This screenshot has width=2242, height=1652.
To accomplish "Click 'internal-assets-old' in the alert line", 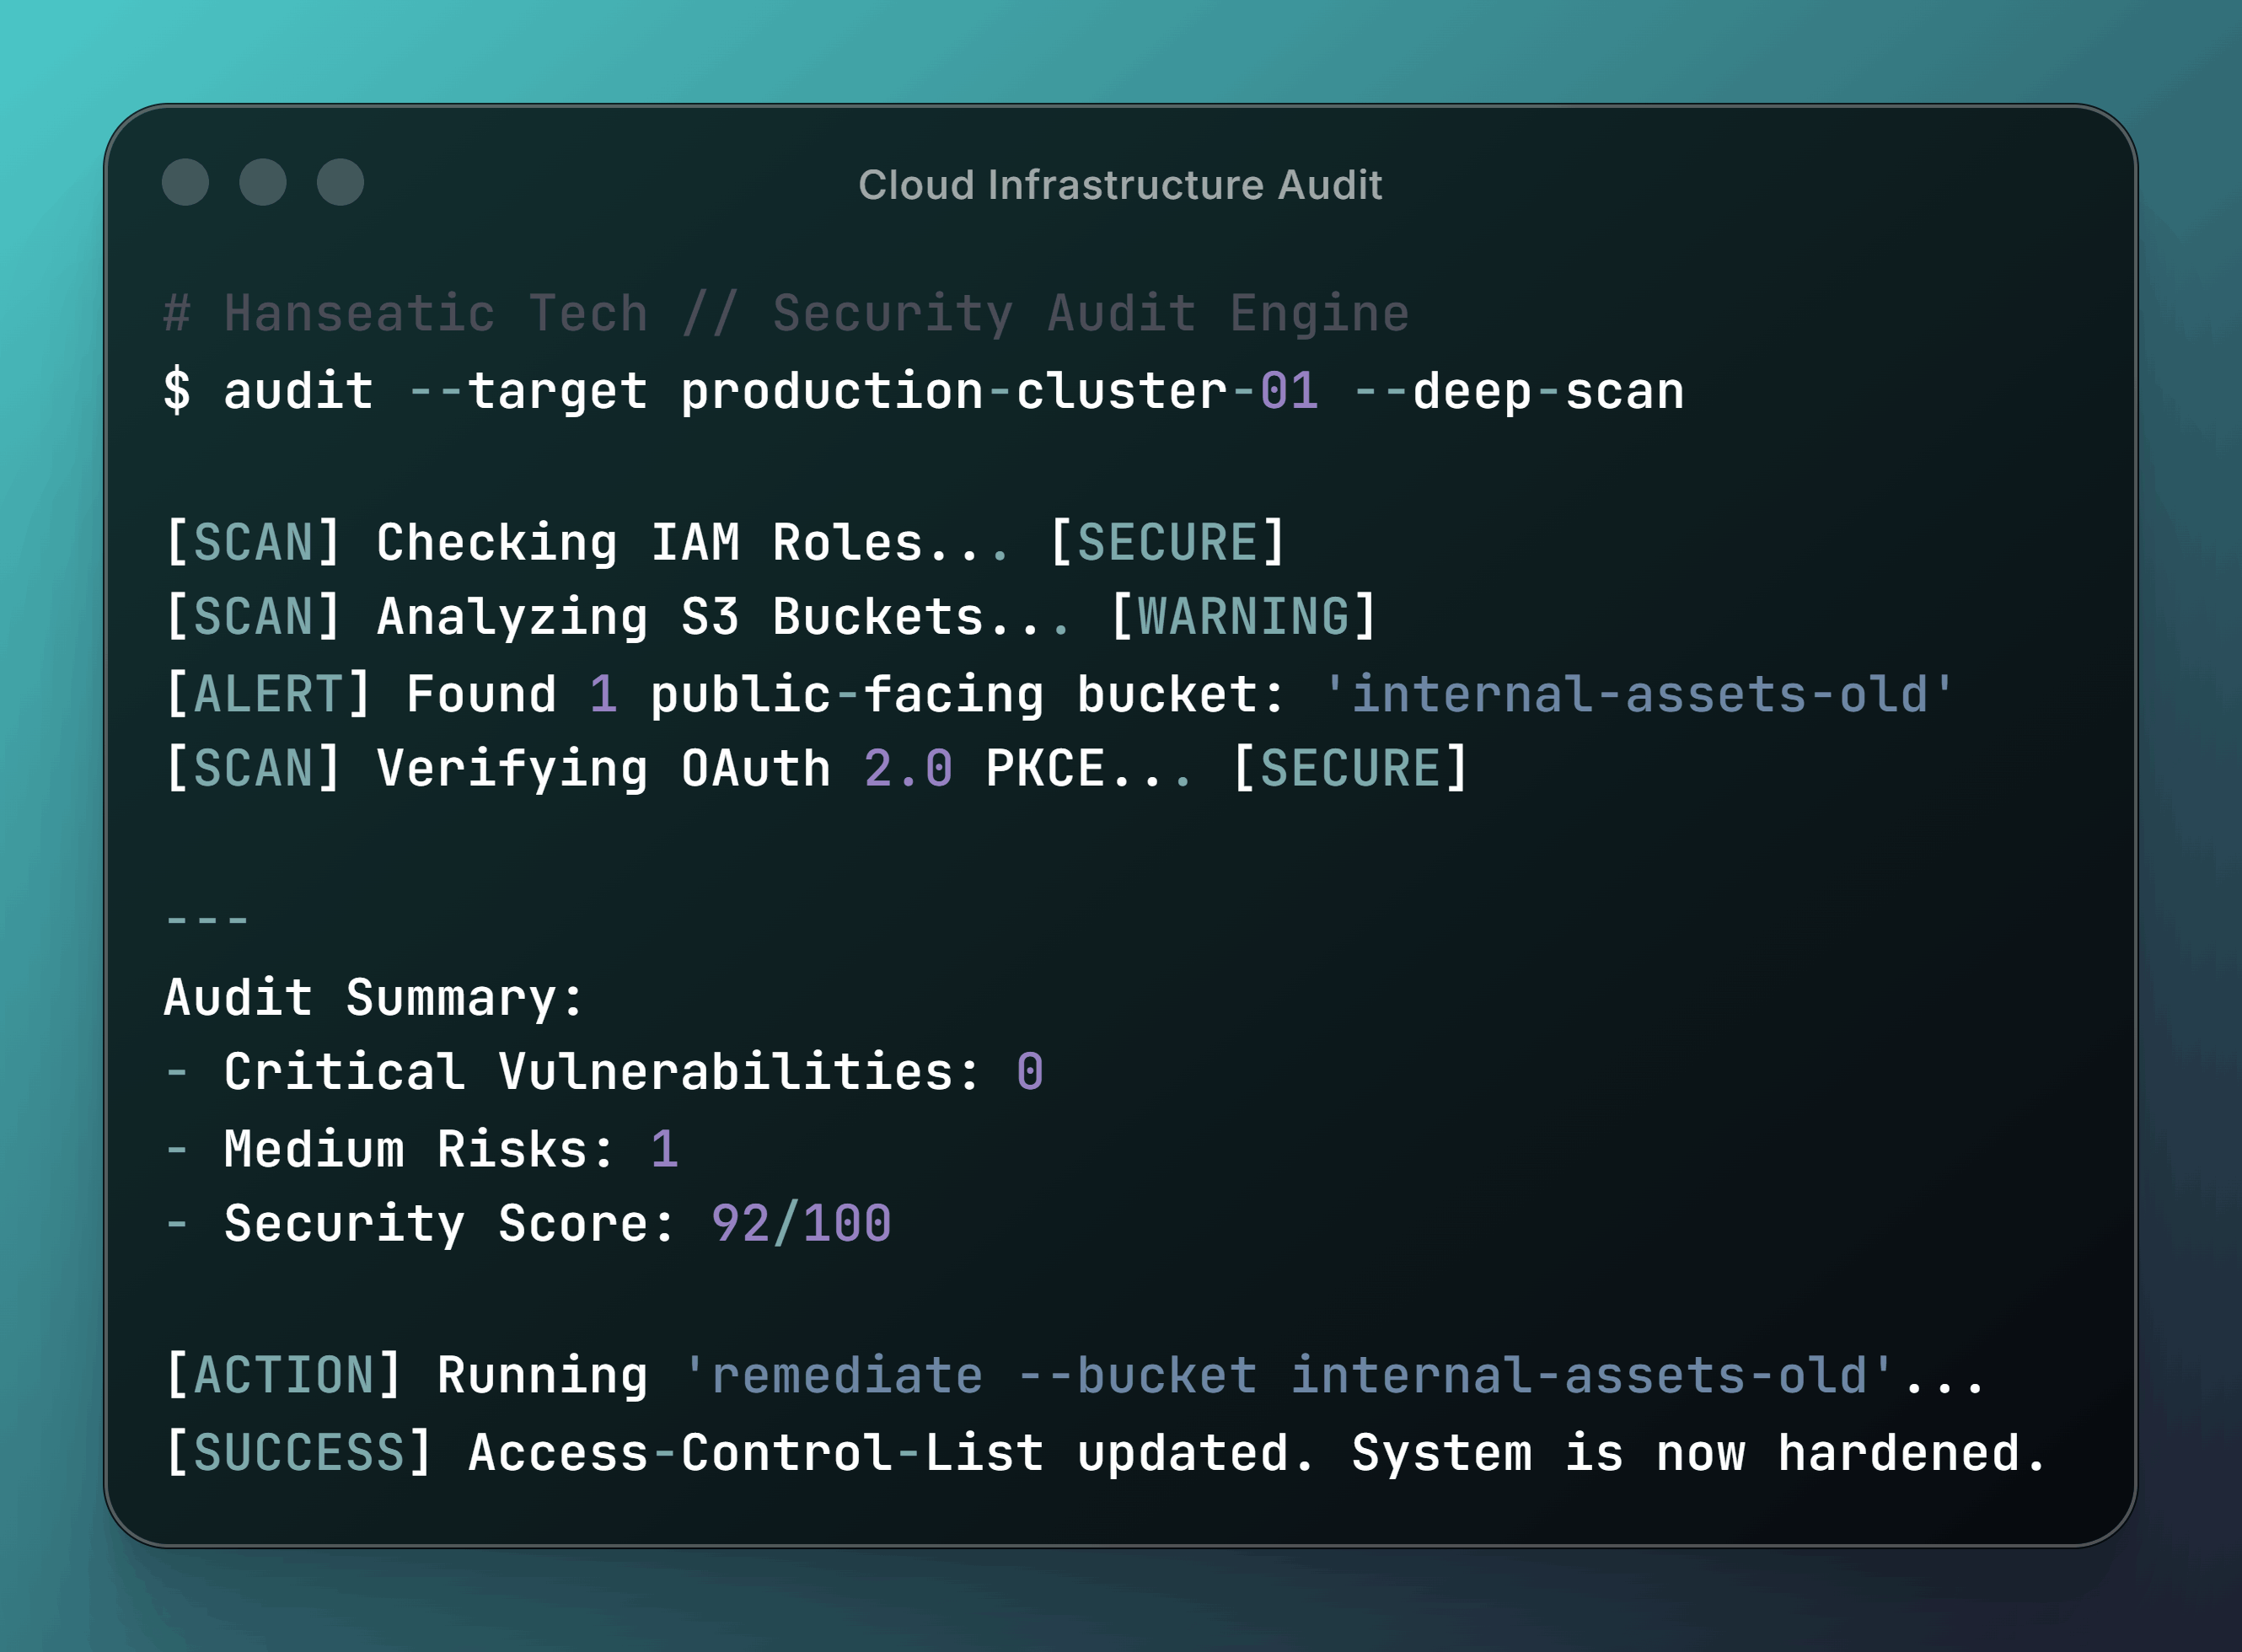I will coord(1639,694).
